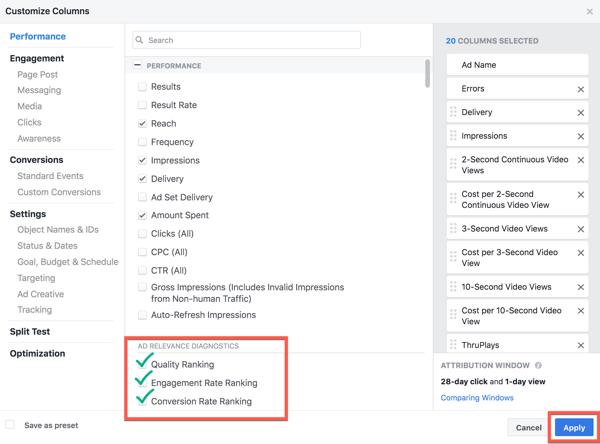Image resolution: width=600 pixels, height=444 pixels.
Task: Check the Gross Impressions checkbox
Action: (142, 287)
